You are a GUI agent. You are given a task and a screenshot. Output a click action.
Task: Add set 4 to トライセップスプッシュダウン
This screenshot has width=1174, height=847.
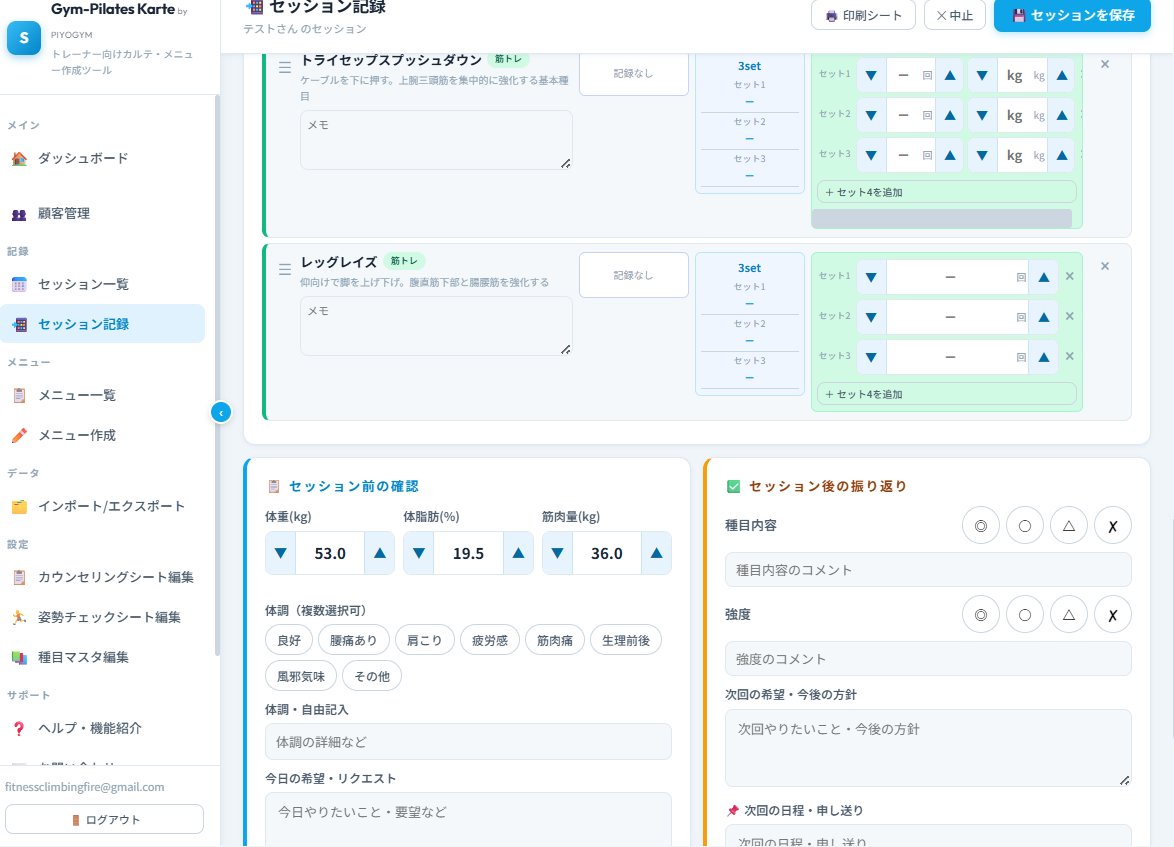click(x=946, y=192)
